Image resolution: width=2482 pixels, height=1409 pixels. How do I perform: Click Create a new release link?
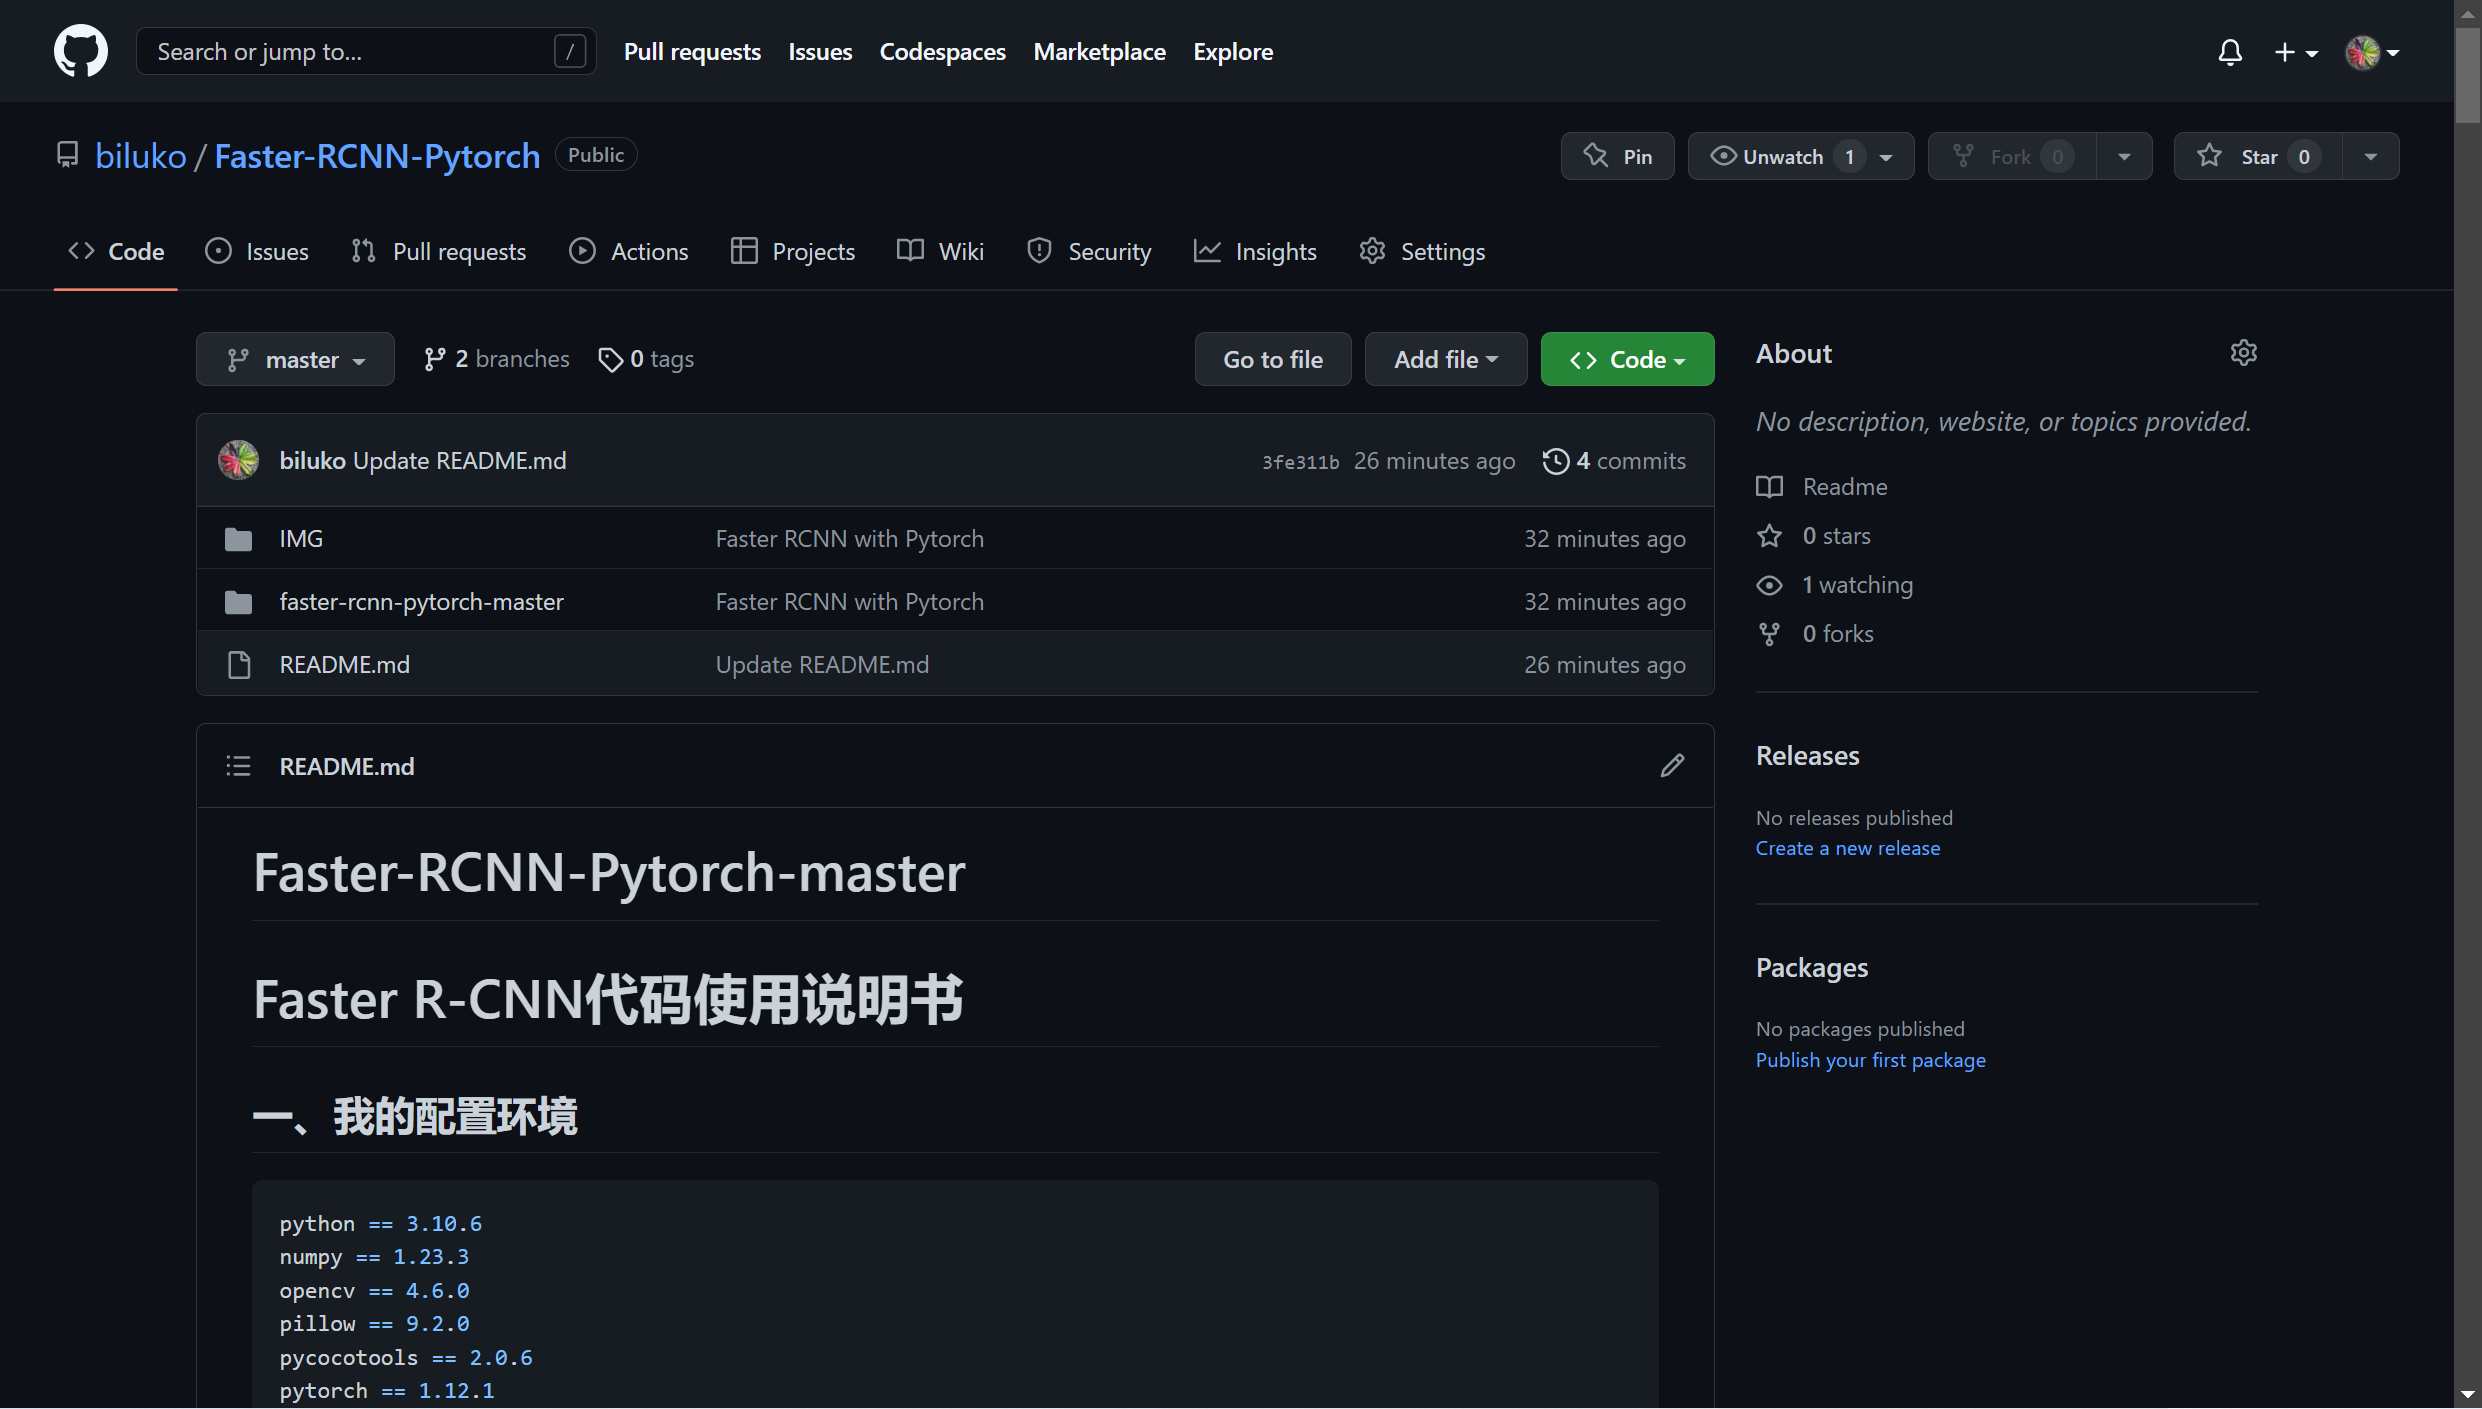[x=1847, y=848]
